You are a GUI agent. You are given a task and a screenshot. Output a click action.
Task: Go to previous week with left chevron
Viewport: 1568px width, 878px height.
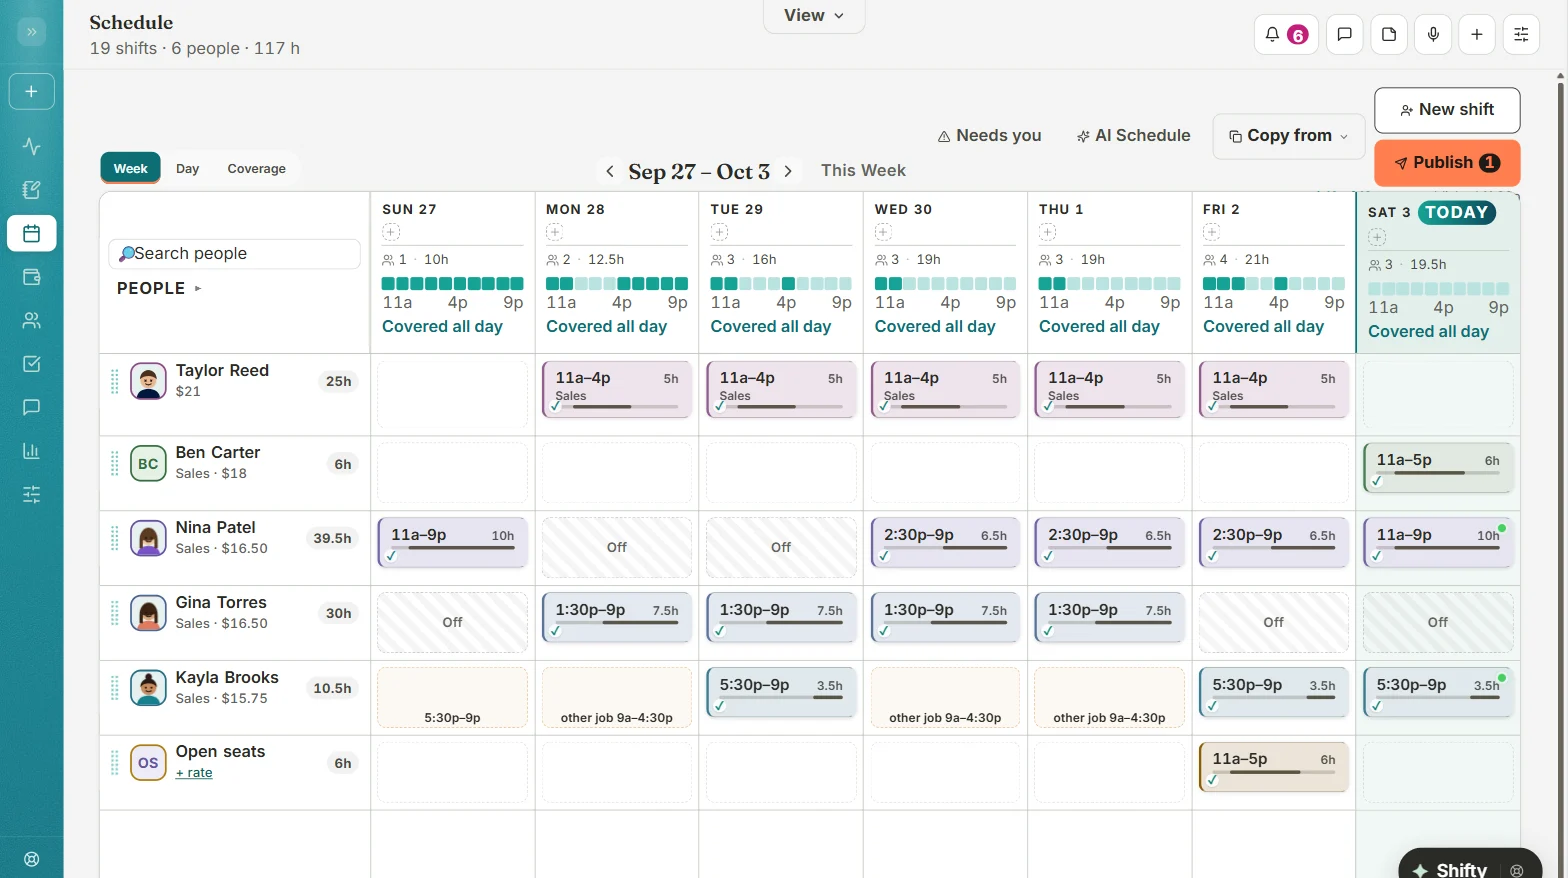[610, 171]
